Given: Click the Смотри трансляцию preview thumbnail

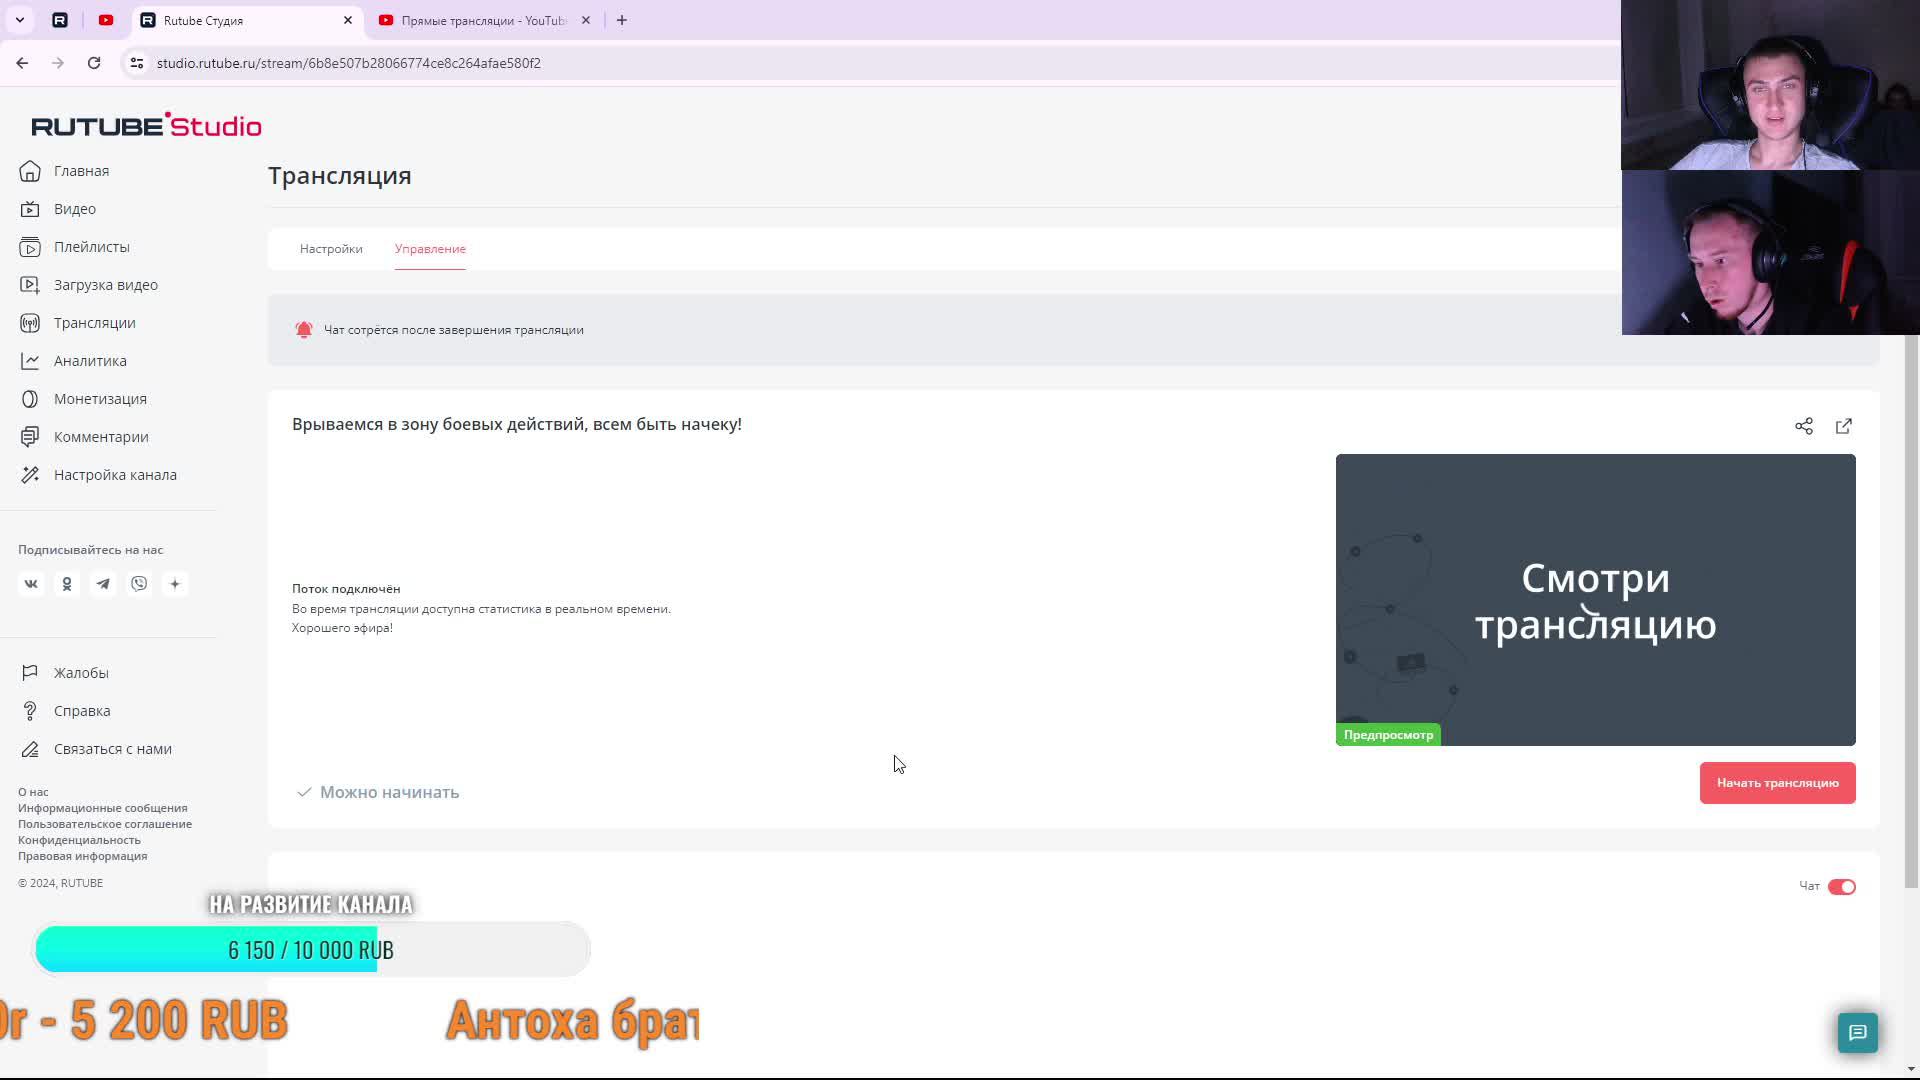Looking at the screenshot, I should click(x=1595, y=600).
